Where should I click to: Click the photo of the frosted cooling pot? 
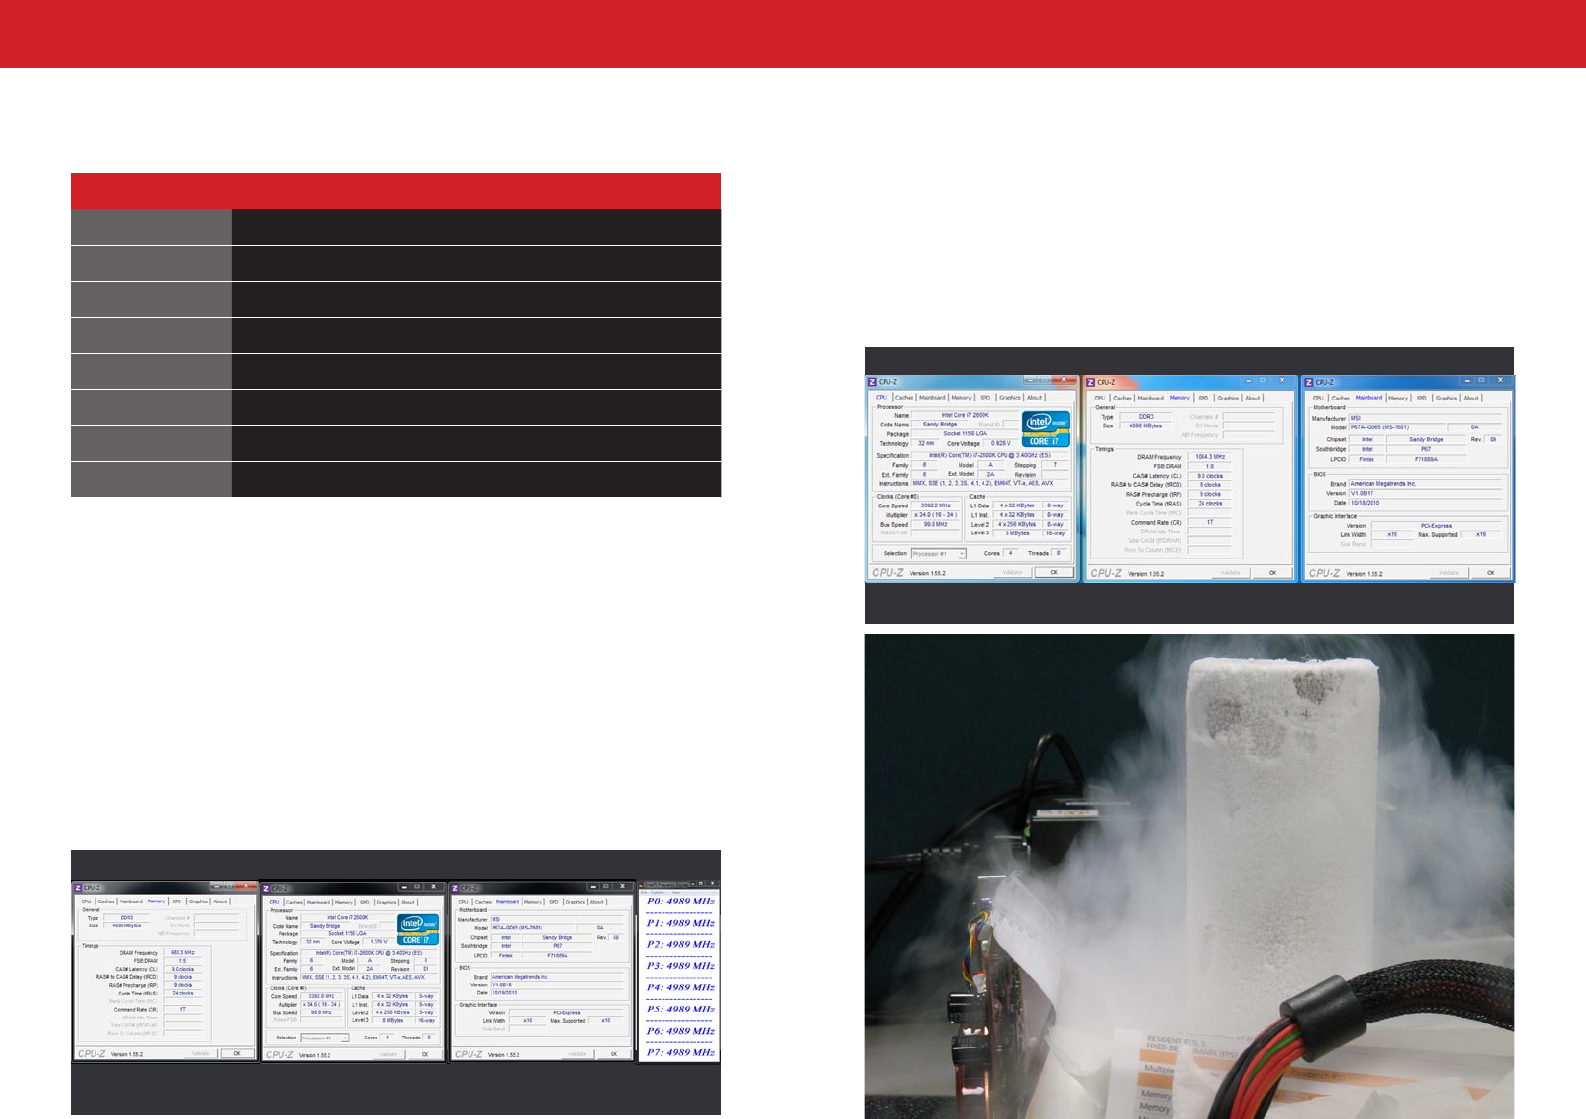tap(1189, 876)
